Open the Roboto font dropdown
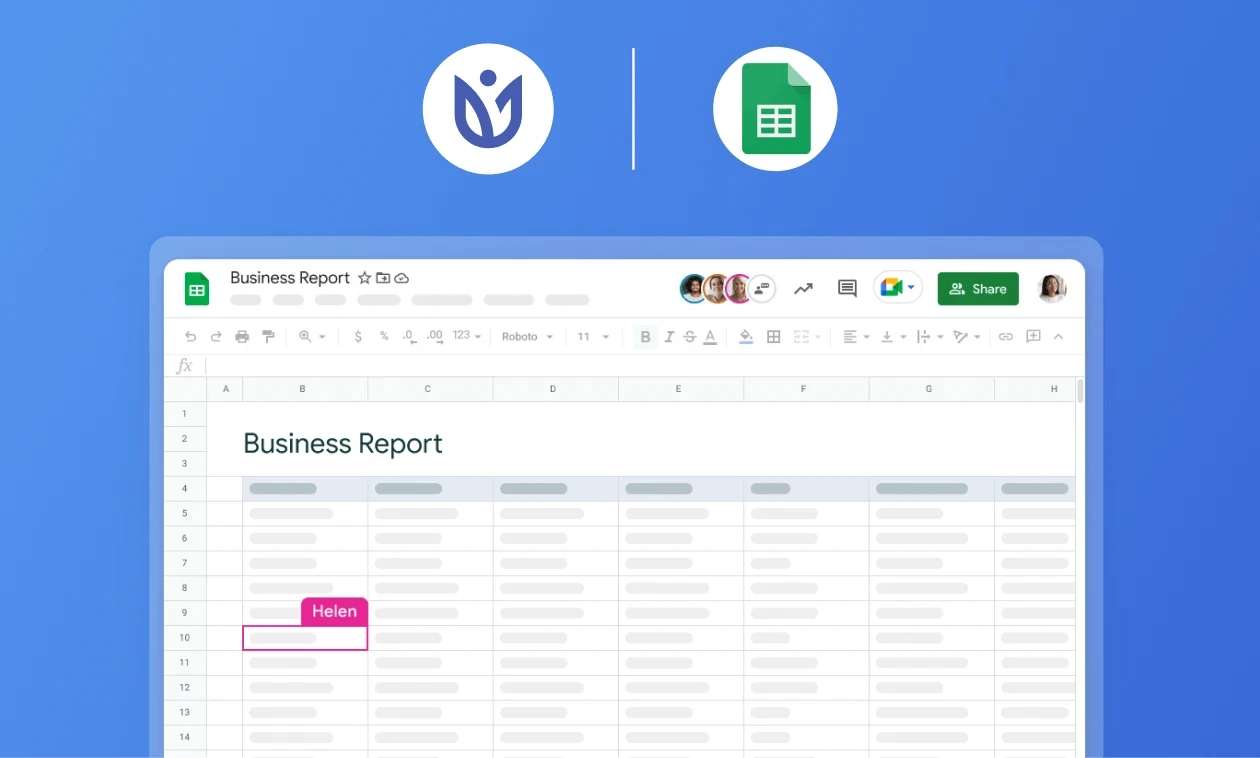This screenshot has width=1260, height=758. point(527,337)
